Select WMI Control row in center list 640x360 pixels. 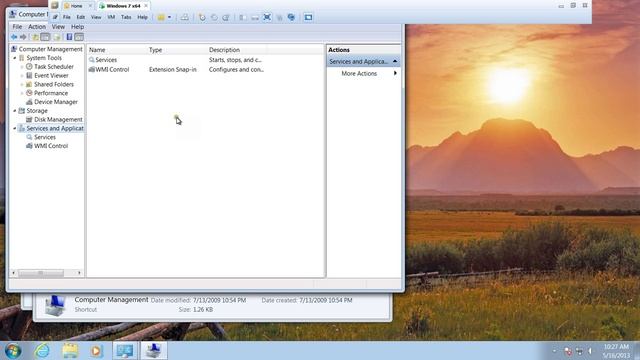pos(176,69)
